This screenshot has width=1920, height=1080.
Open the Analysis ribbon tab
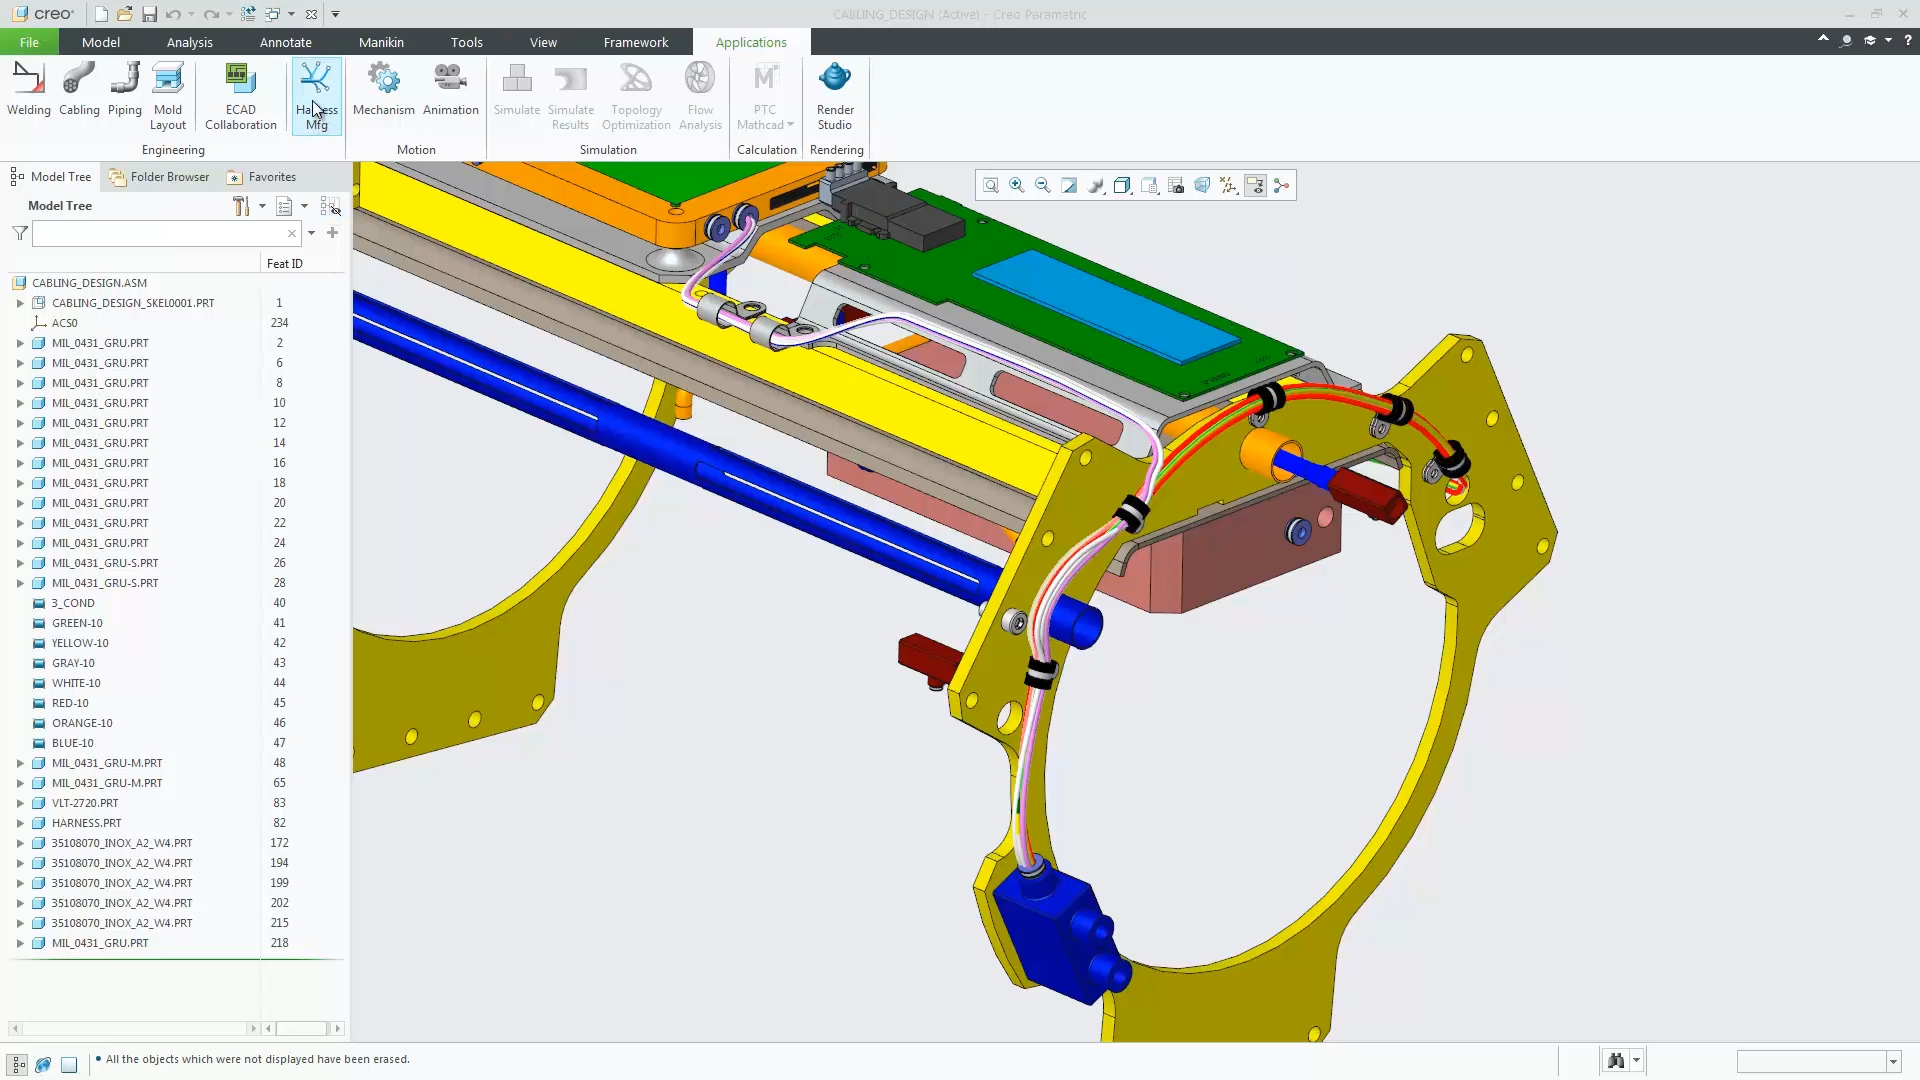tap(190, 42)
